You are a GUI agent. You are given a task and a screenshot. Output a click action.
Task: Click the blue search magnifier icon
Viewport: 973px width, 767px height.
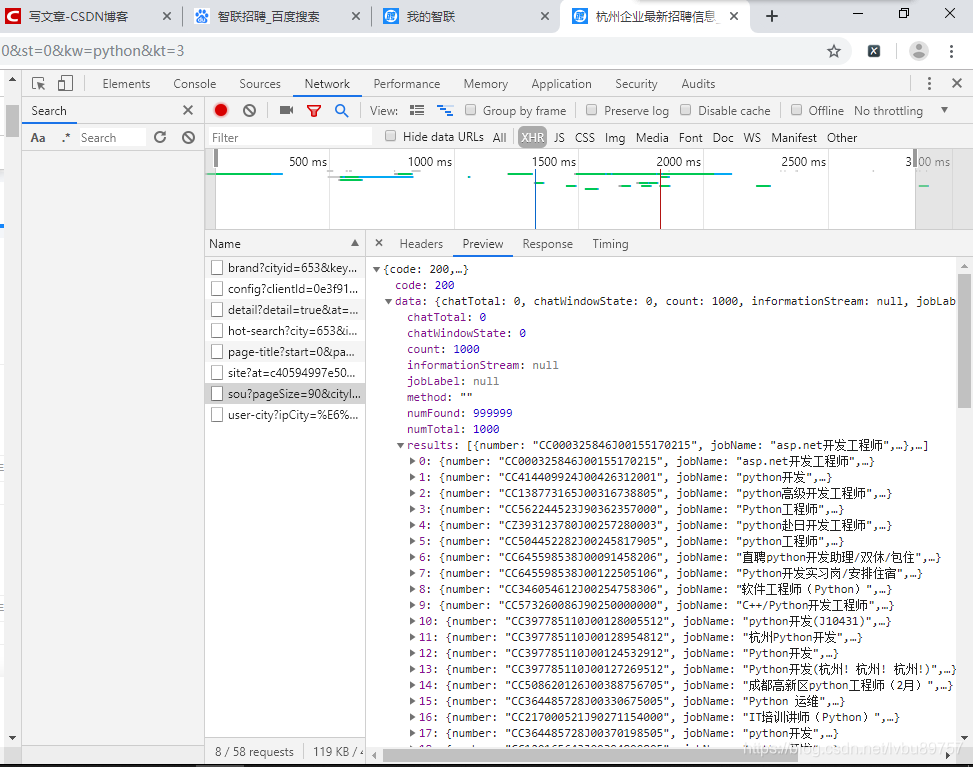(341, 110)
